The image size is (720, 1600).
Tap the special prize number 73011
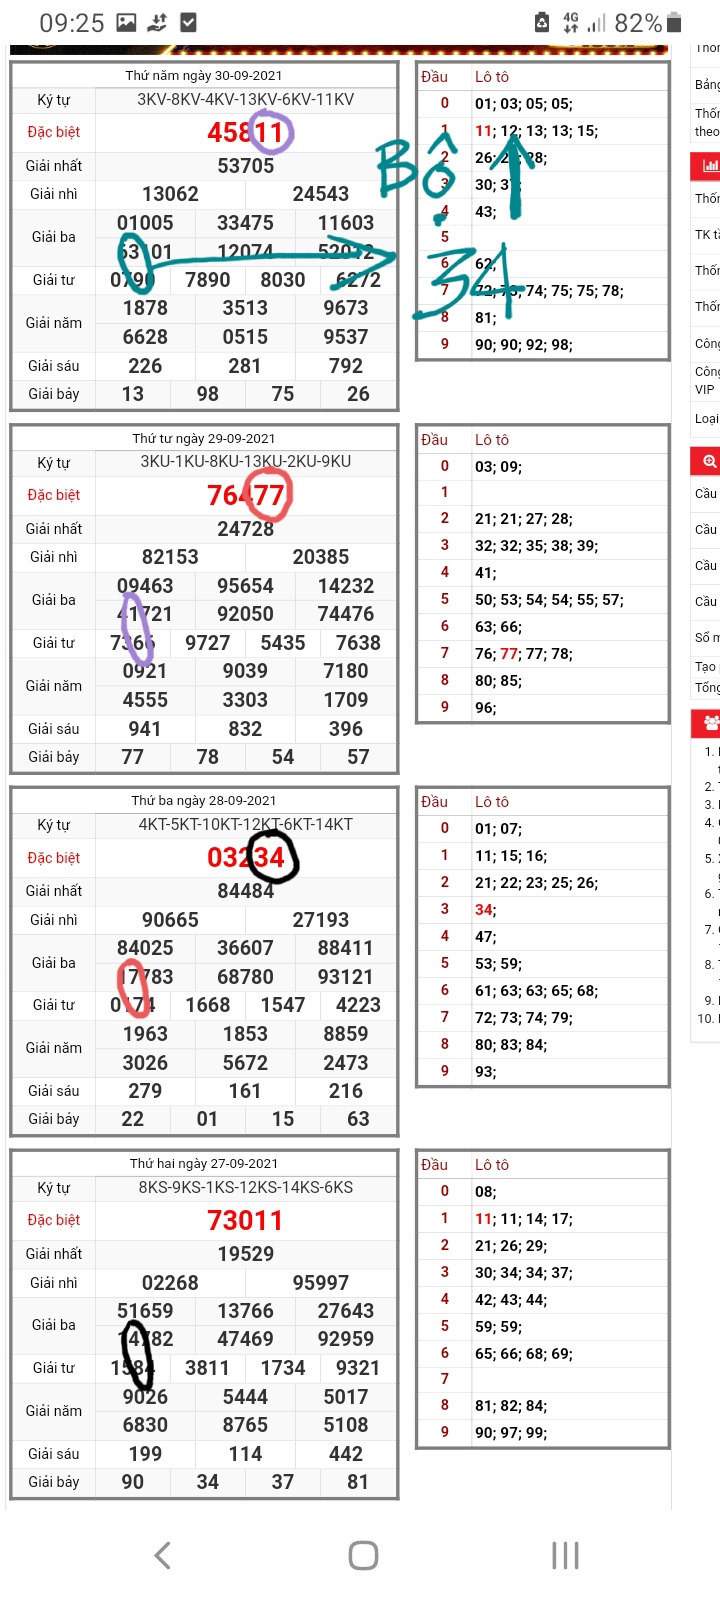246,1220
